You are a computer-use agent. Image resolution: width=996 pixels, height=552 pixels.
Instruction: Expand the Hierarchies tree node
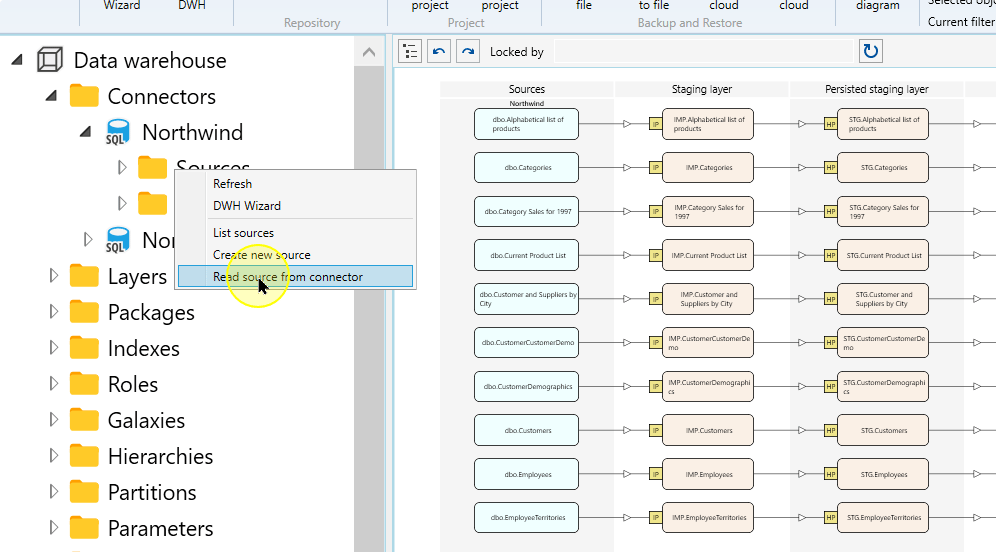(x=54, y=456)
